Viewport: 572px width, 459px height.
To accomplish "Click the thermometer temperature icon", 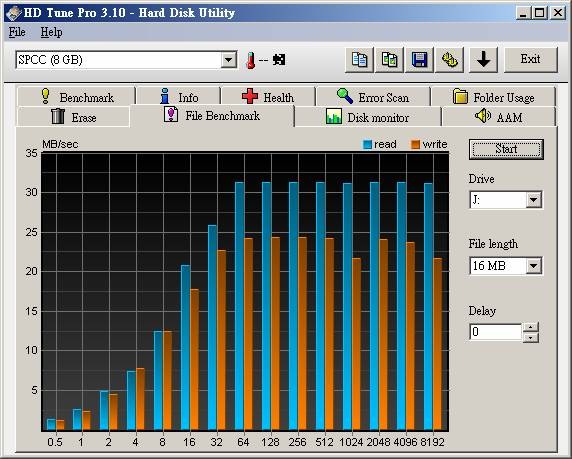I will click(x=250, y=60).
